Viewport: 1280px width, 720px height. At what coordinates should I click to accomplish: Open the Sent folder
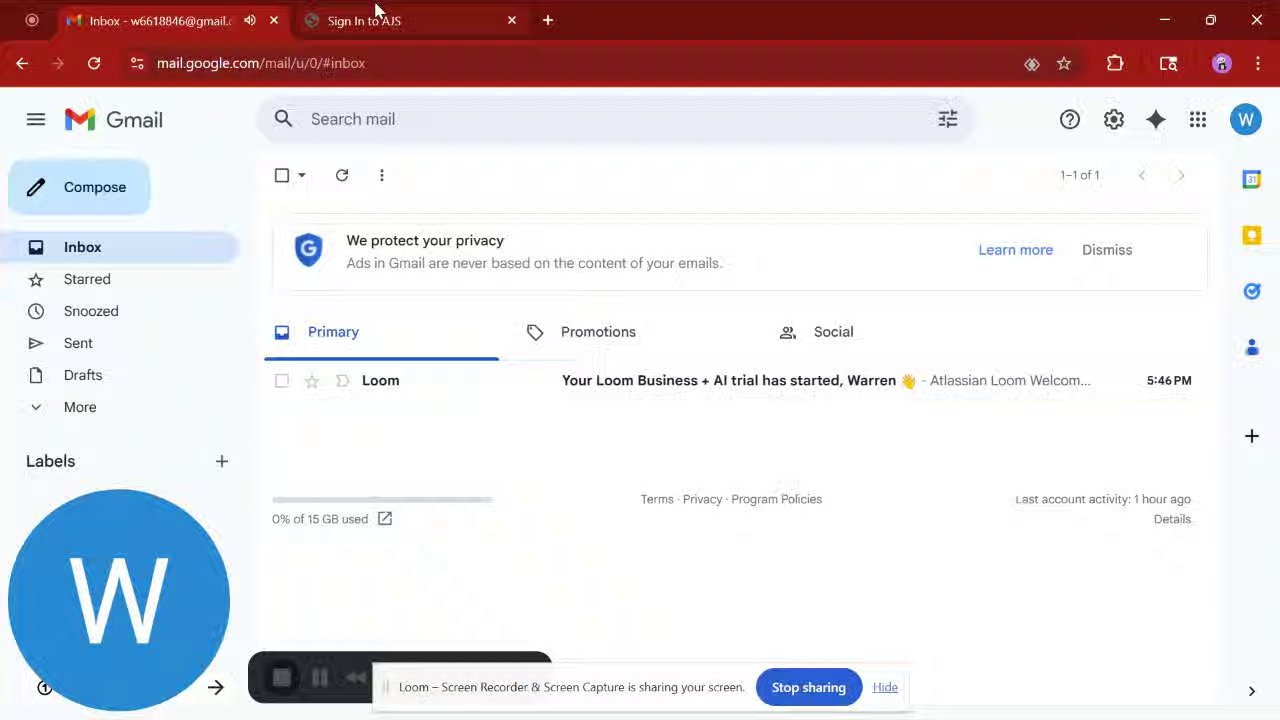click(119, 343)
